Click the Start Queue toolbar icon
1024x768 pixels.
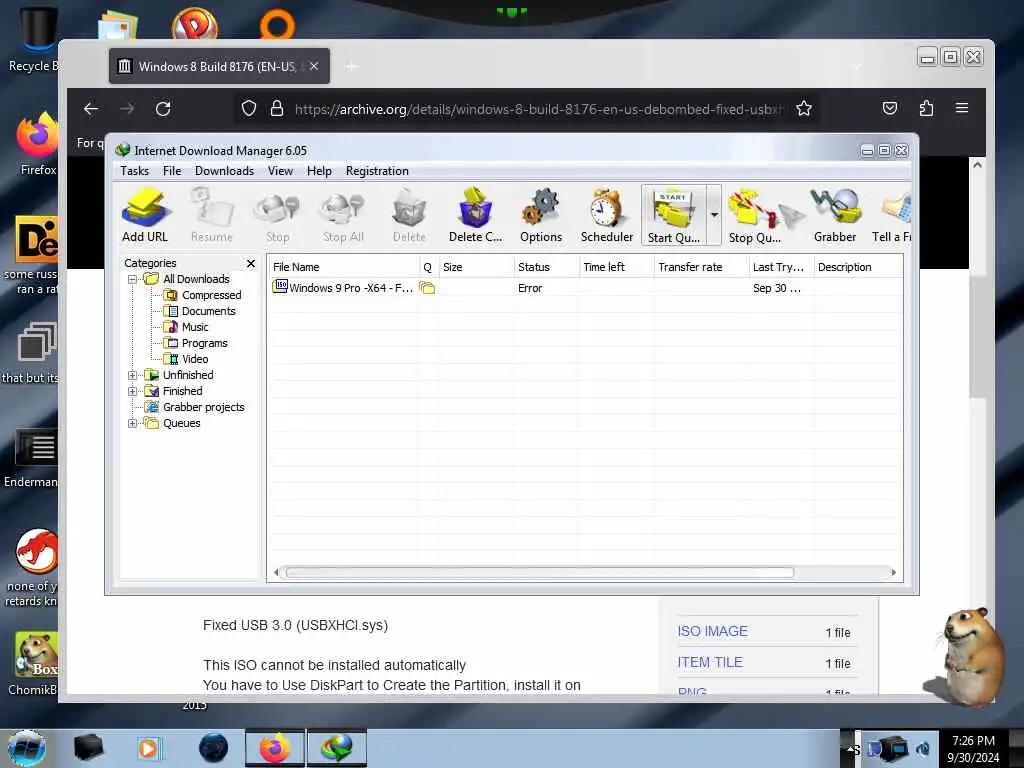674,216
